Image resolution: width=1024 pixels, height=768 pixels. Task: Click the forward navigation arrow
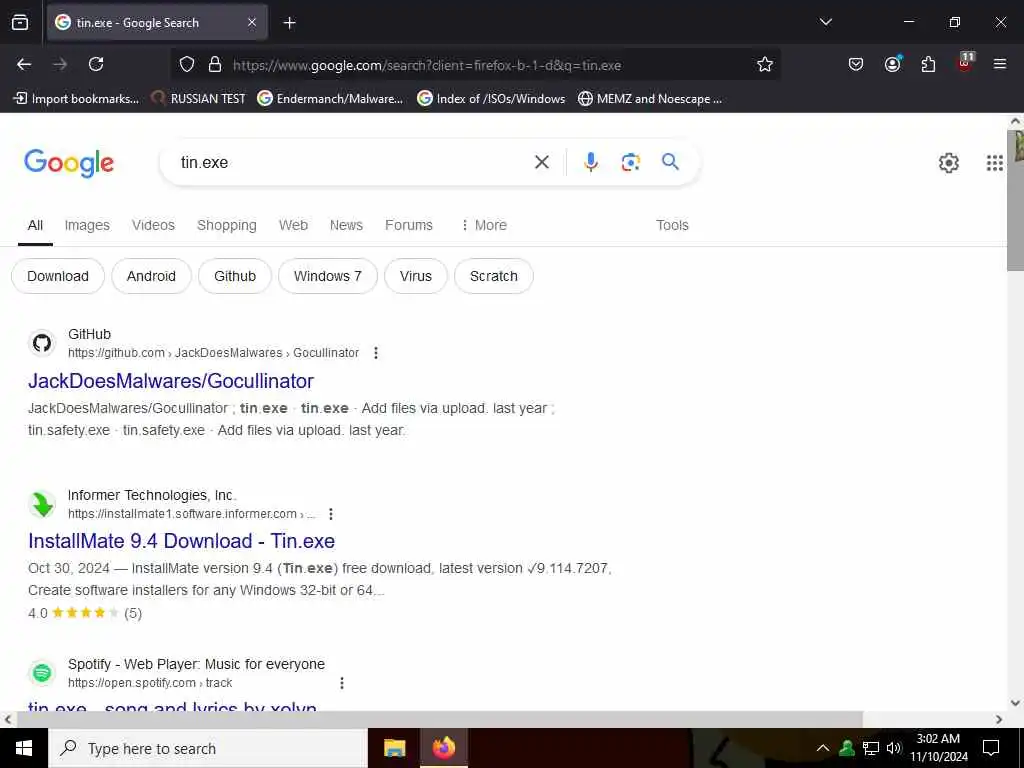pyautogui.click(x=60, y=64)
